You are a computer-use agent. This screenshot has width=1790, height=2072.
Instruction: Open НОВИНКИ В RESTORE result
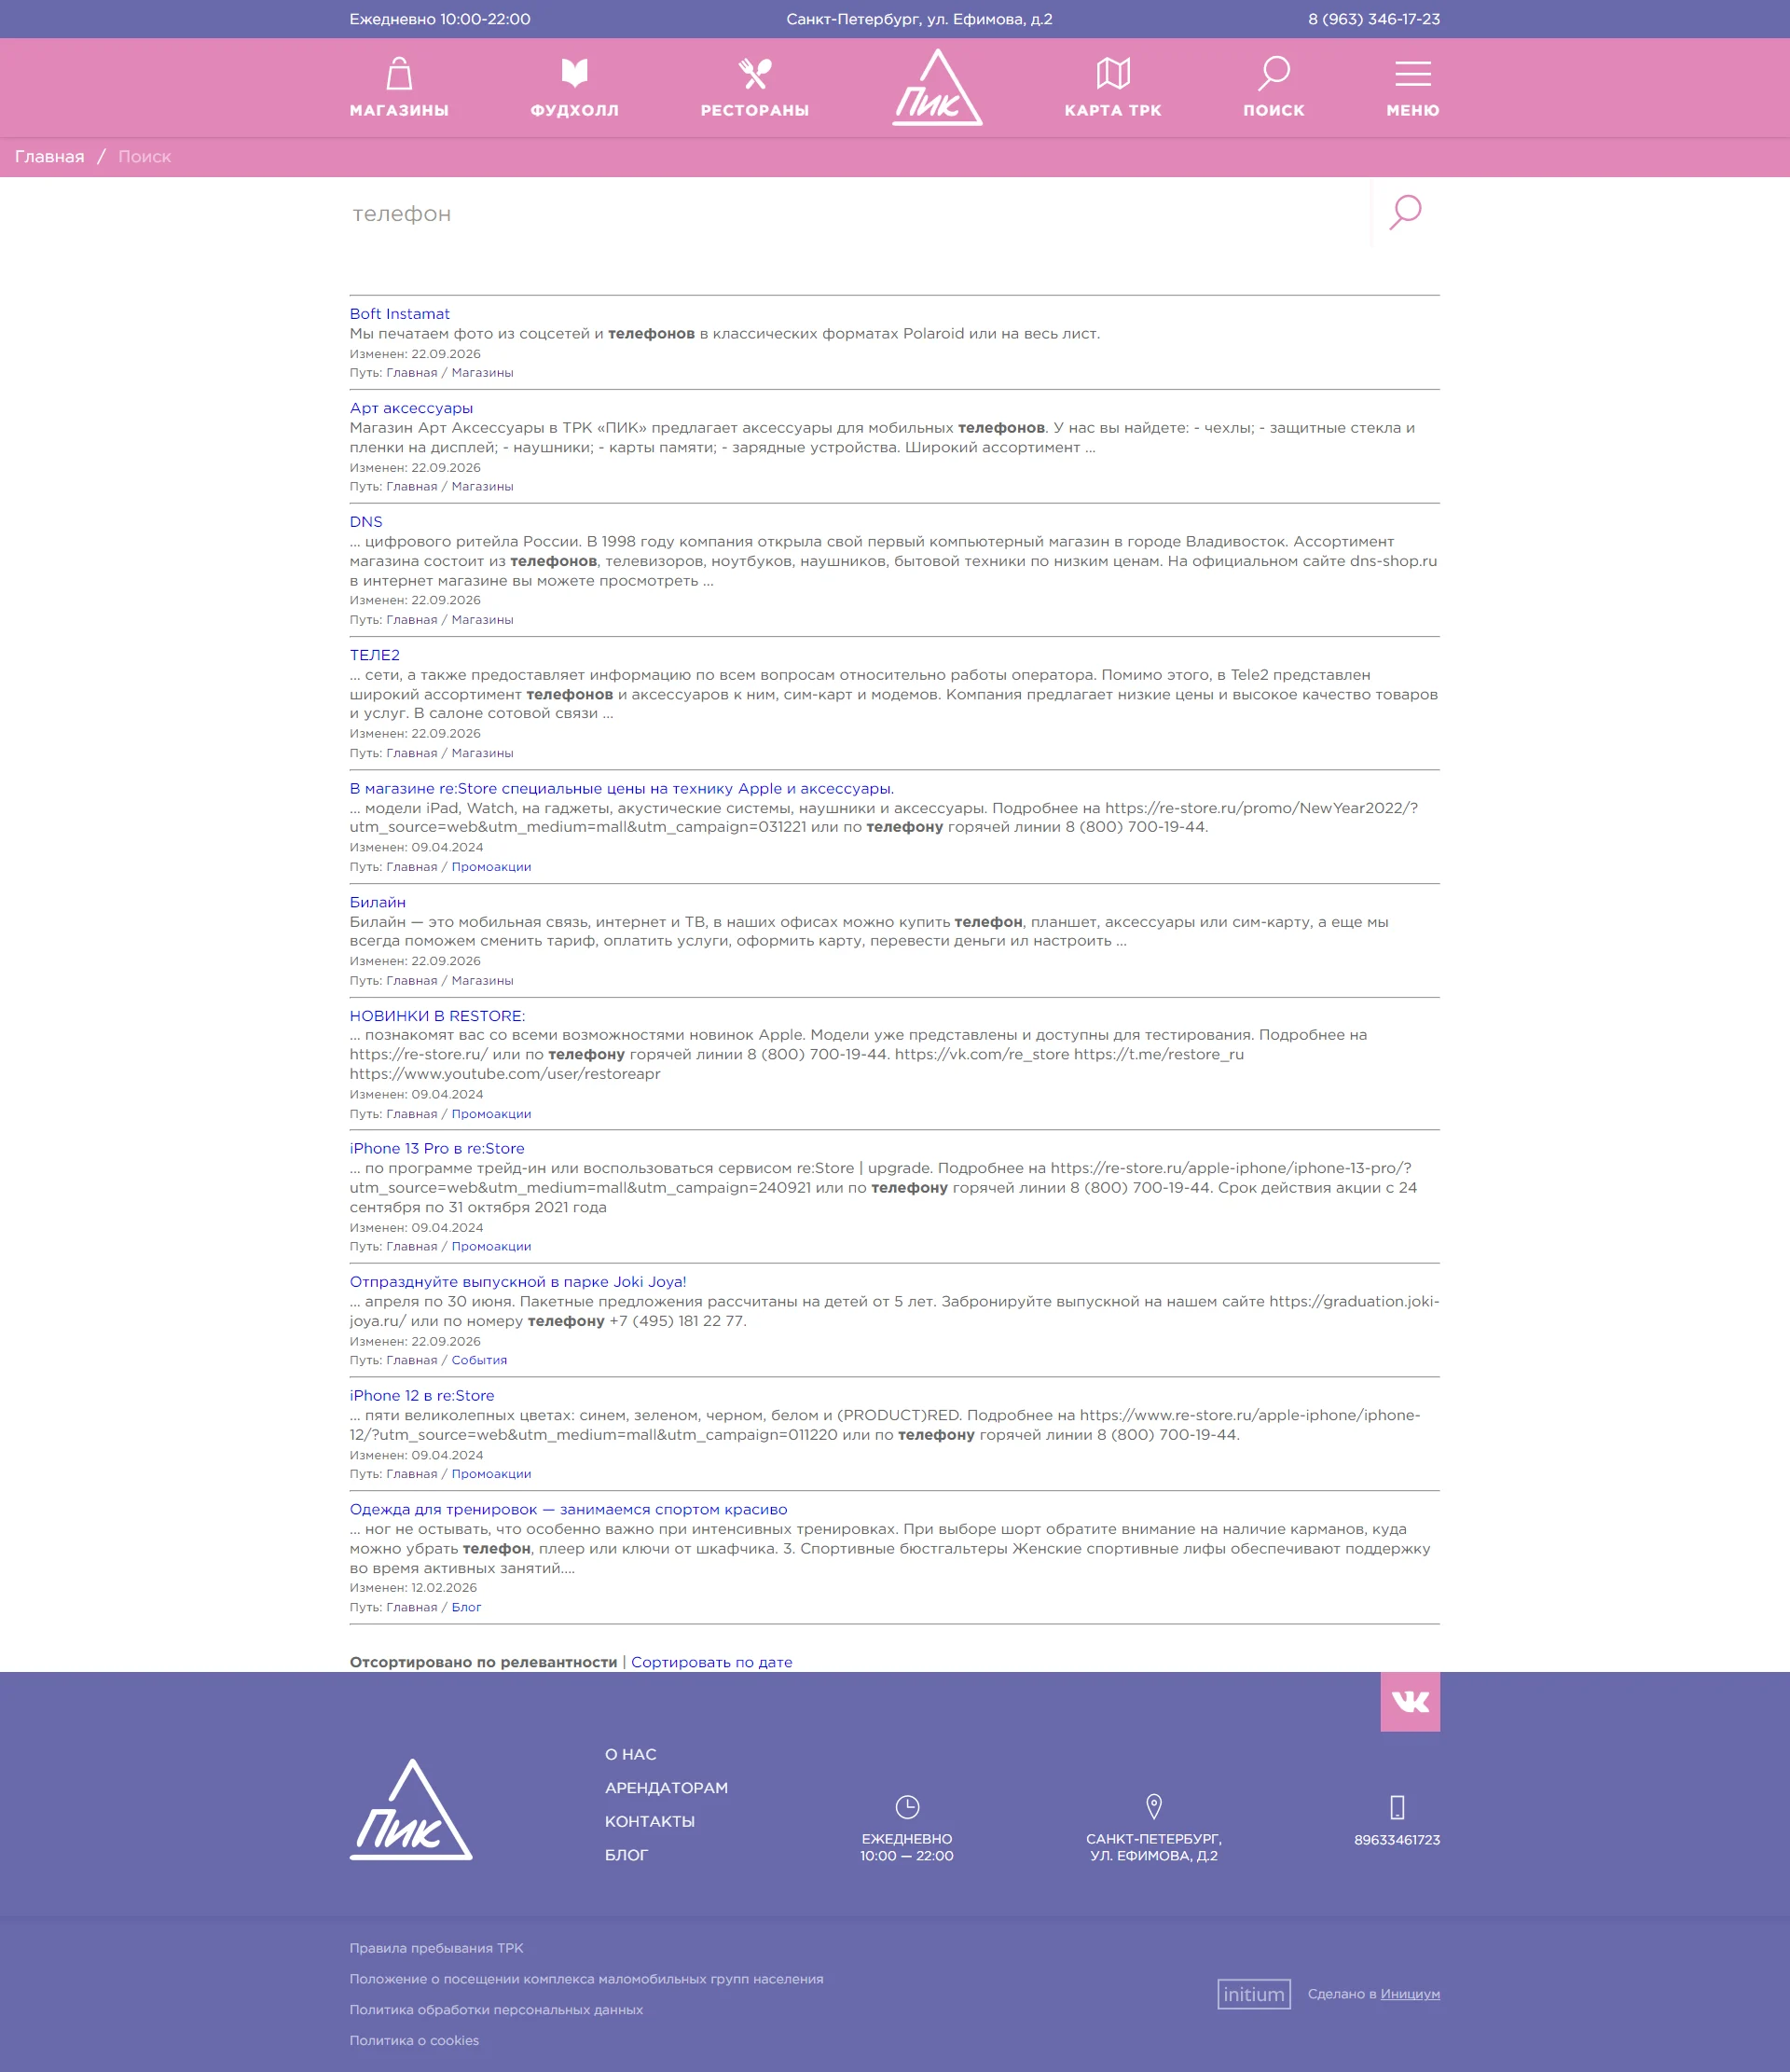[437, 1016]
